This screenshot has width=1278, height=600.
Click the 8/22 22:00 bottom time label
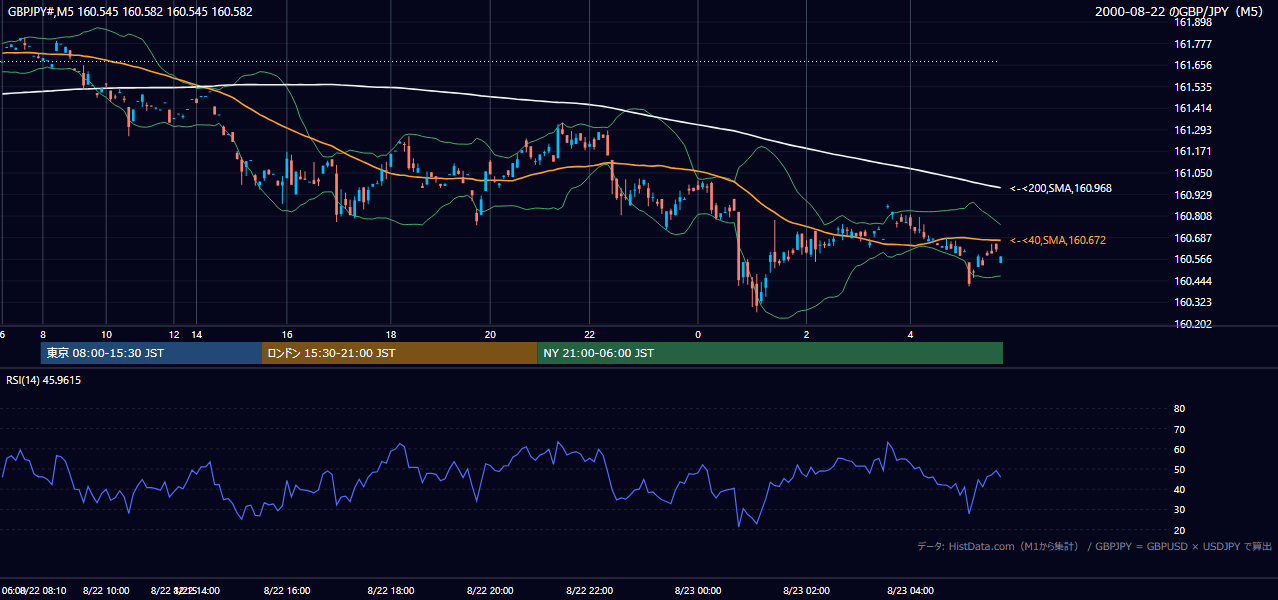[589, 590]
